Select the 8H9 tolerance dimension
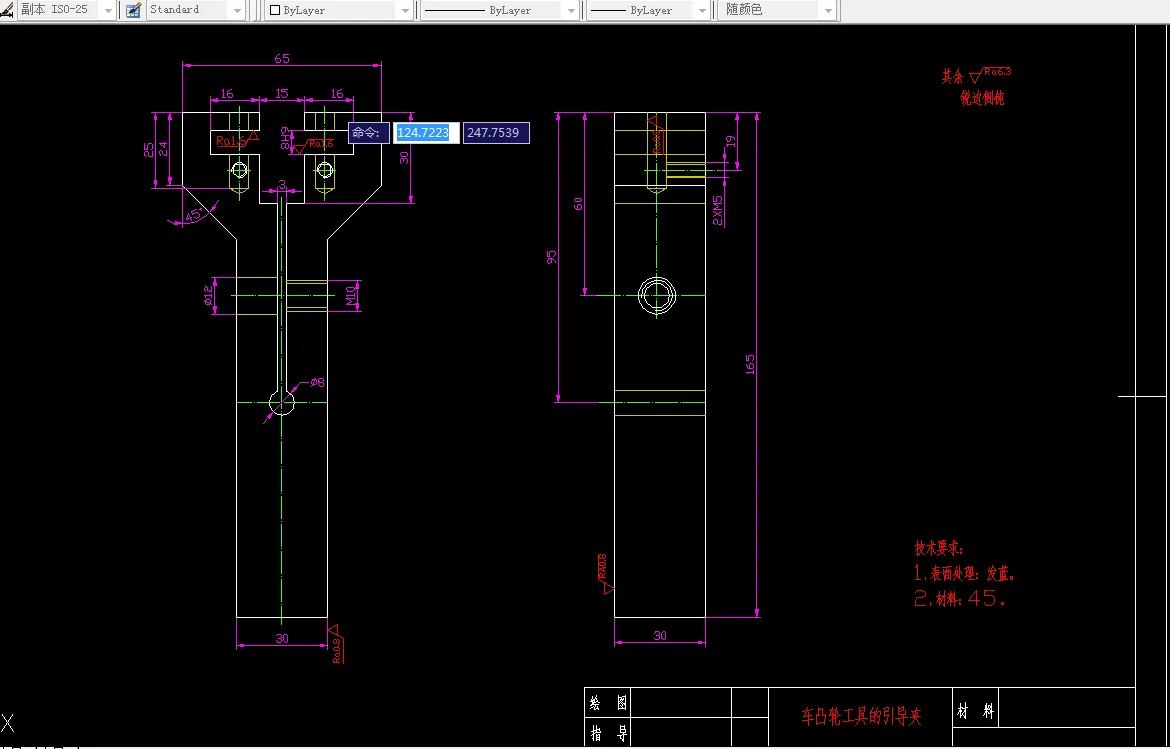The width and height of the screenshot is (1170, 749). pos(285,137)
